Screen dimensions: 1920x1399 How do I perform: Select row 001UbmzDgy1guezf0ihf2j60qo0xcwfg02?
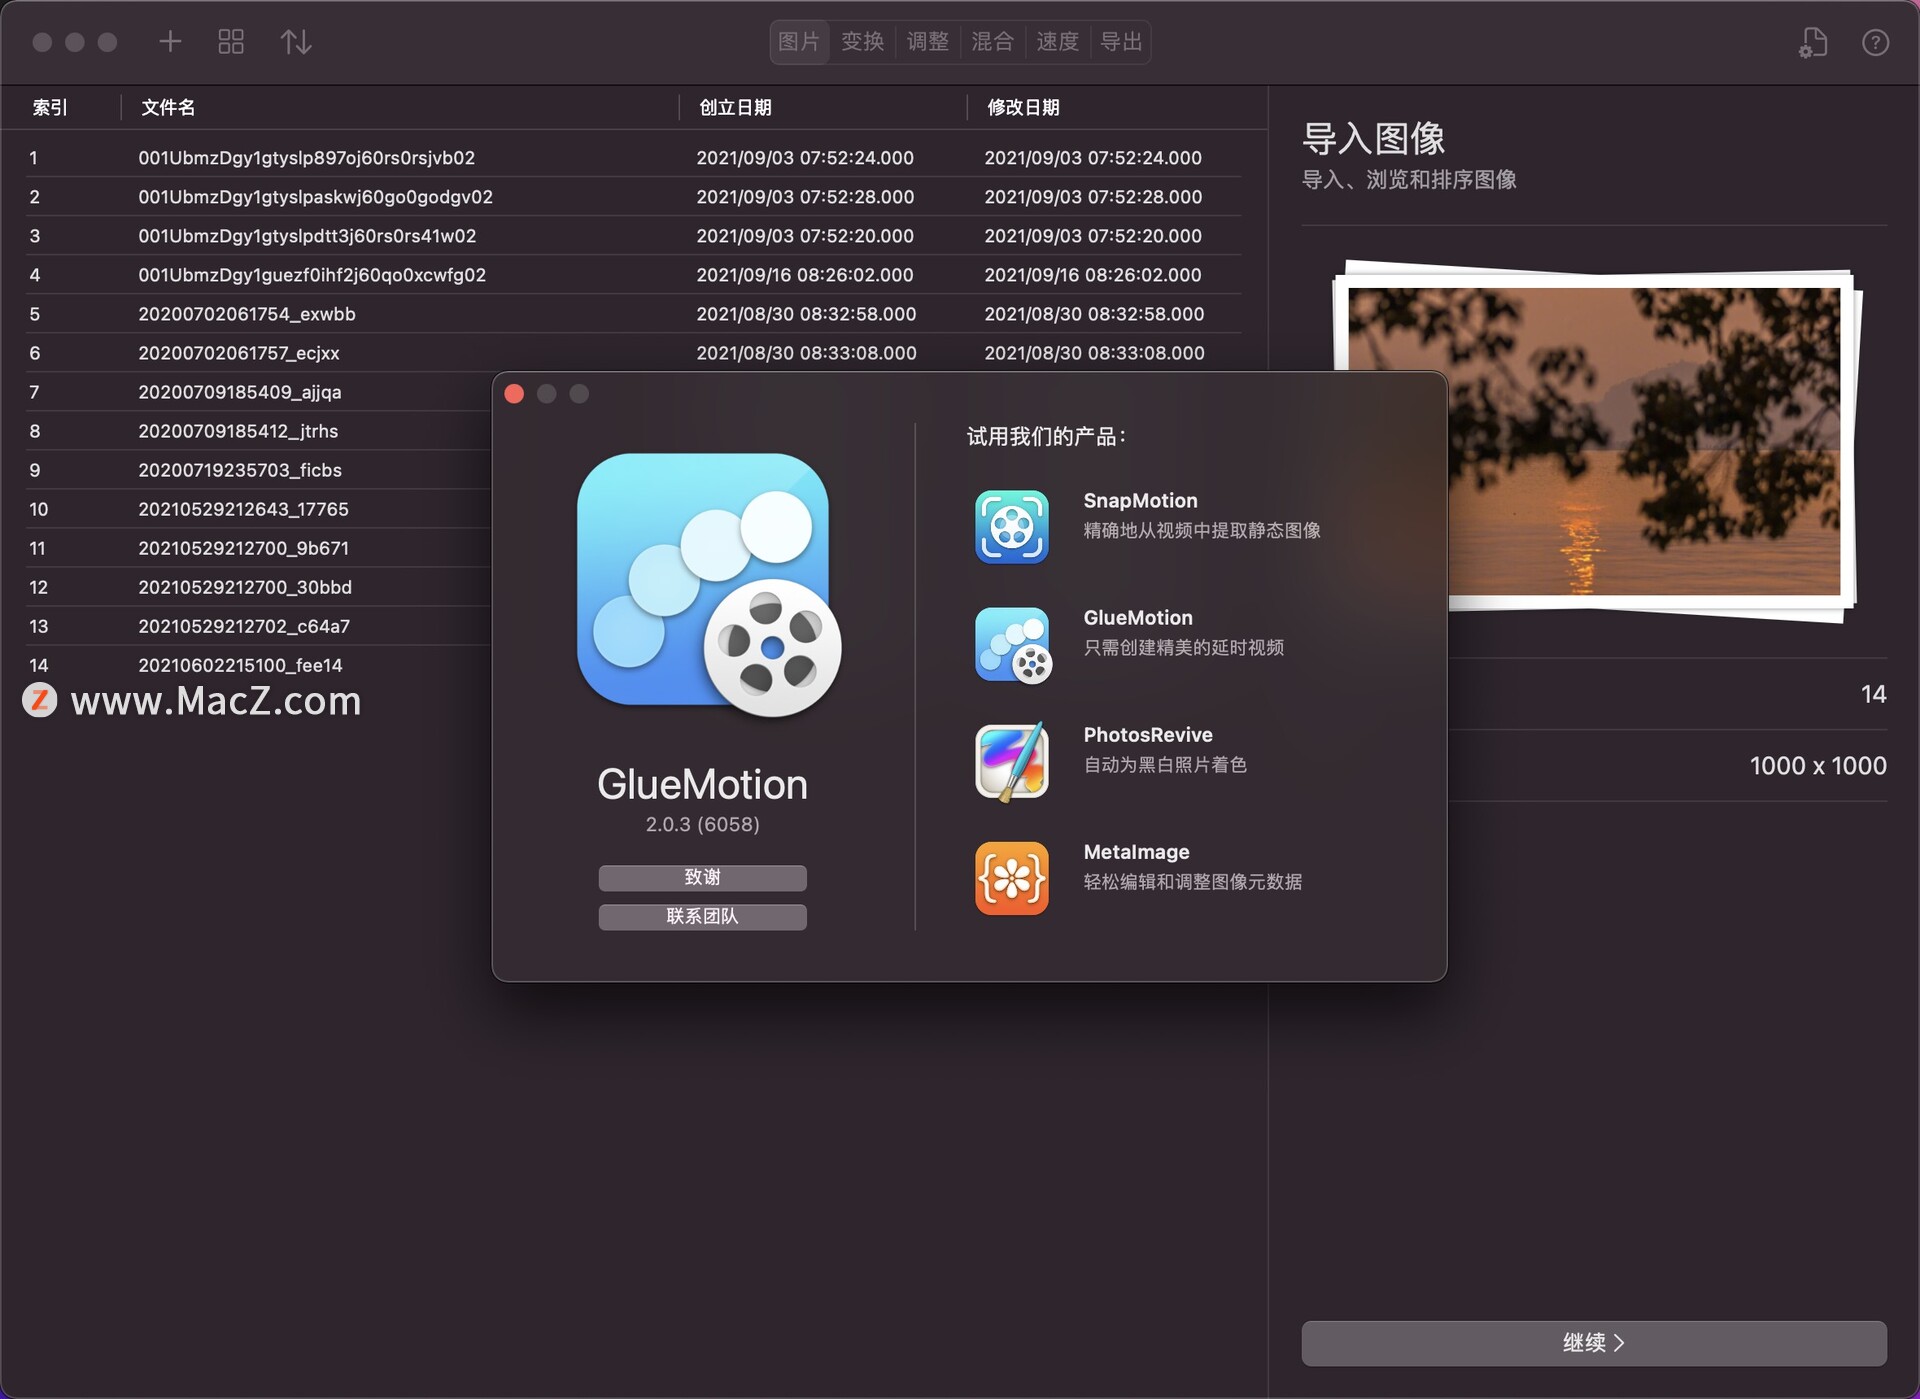(x=633, y=274)
